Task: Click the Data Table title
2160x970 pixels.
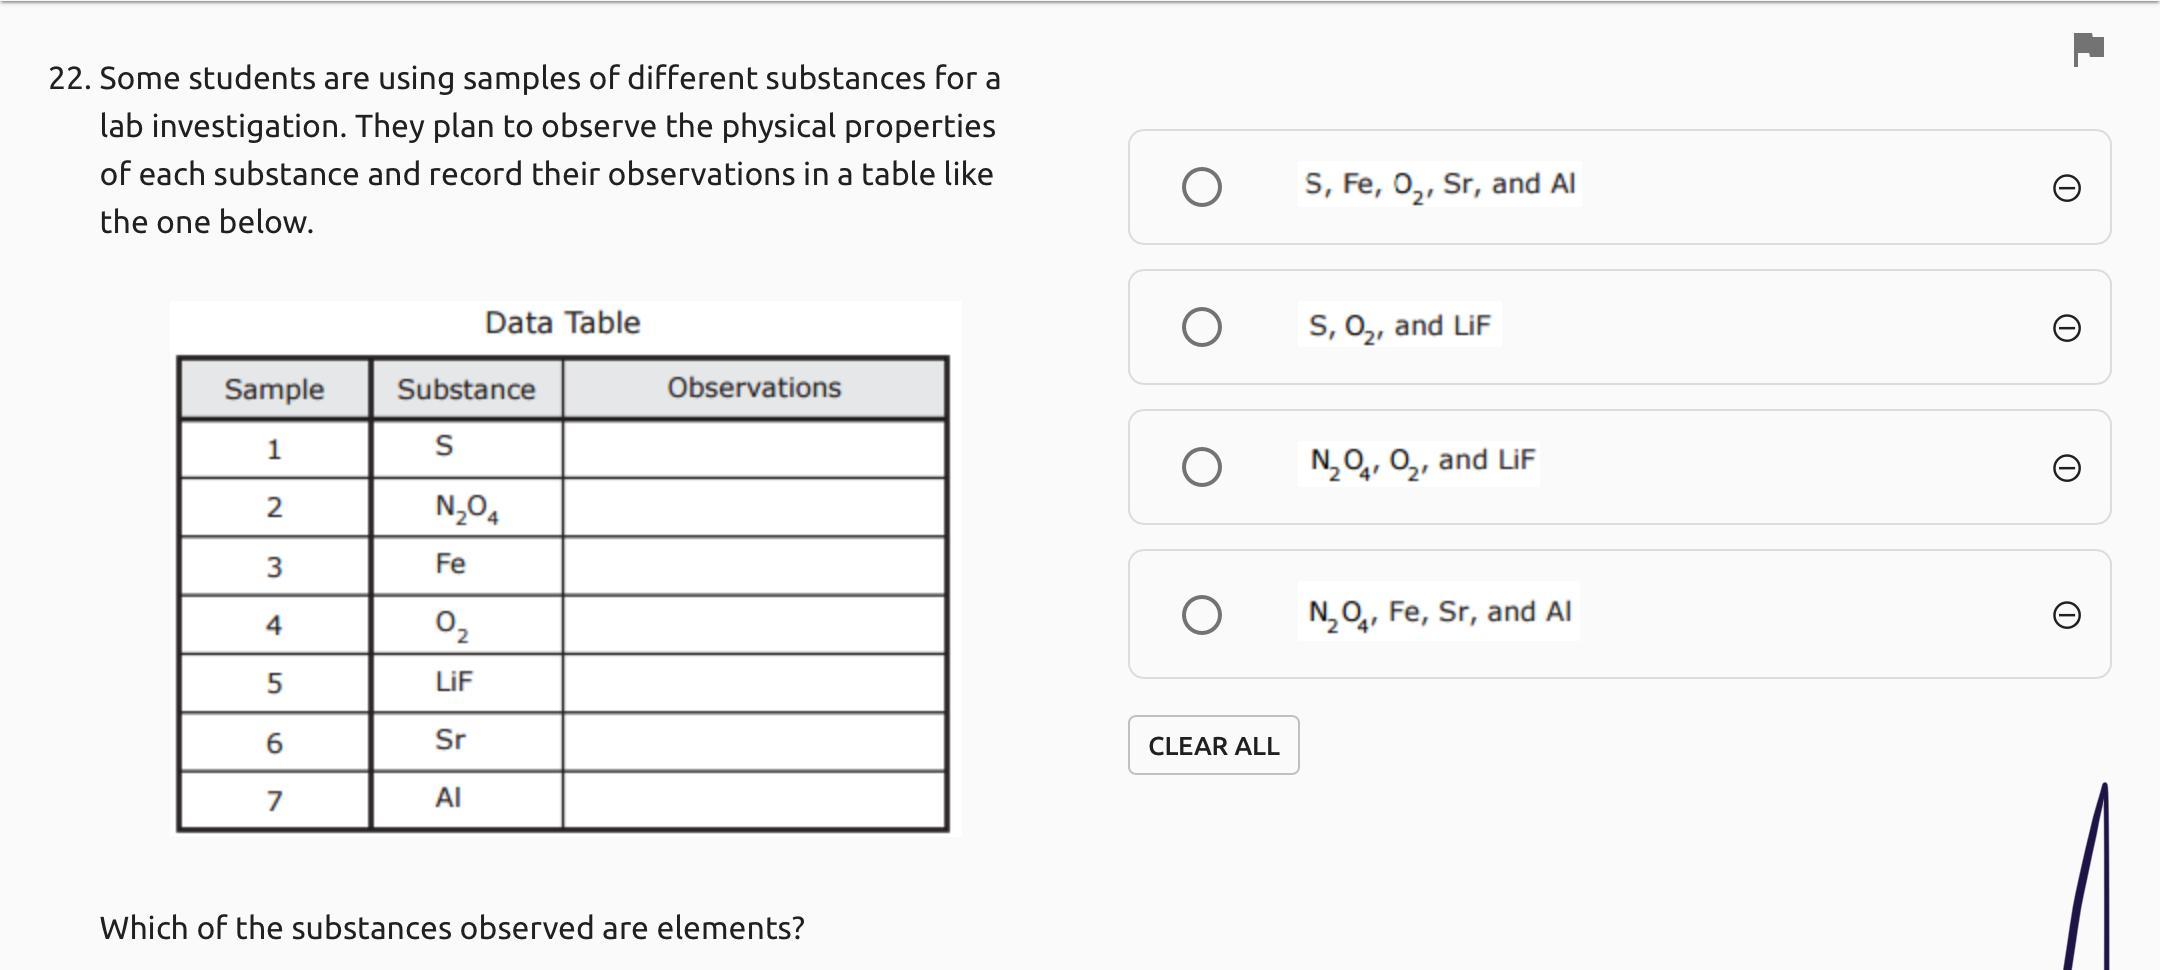Action: 562,323
